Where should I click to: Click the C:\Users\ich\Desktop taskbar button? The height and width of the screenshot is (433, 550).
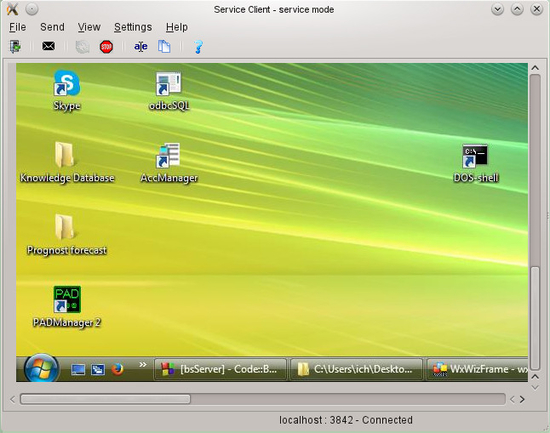[356, 369]
